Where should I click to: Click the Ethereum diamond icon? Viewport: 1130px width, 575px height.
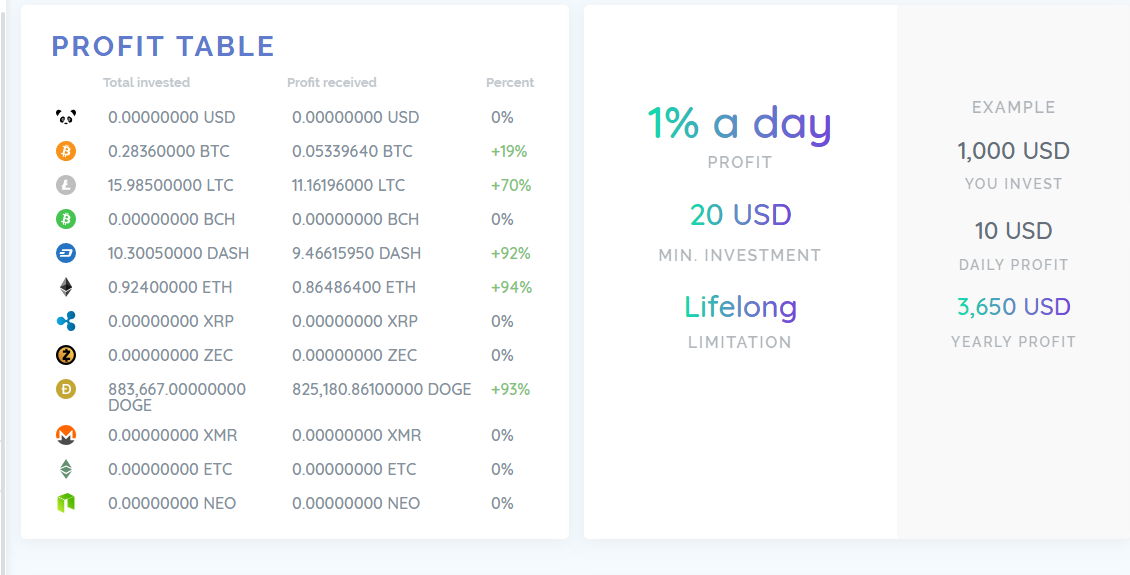point(66,287)
